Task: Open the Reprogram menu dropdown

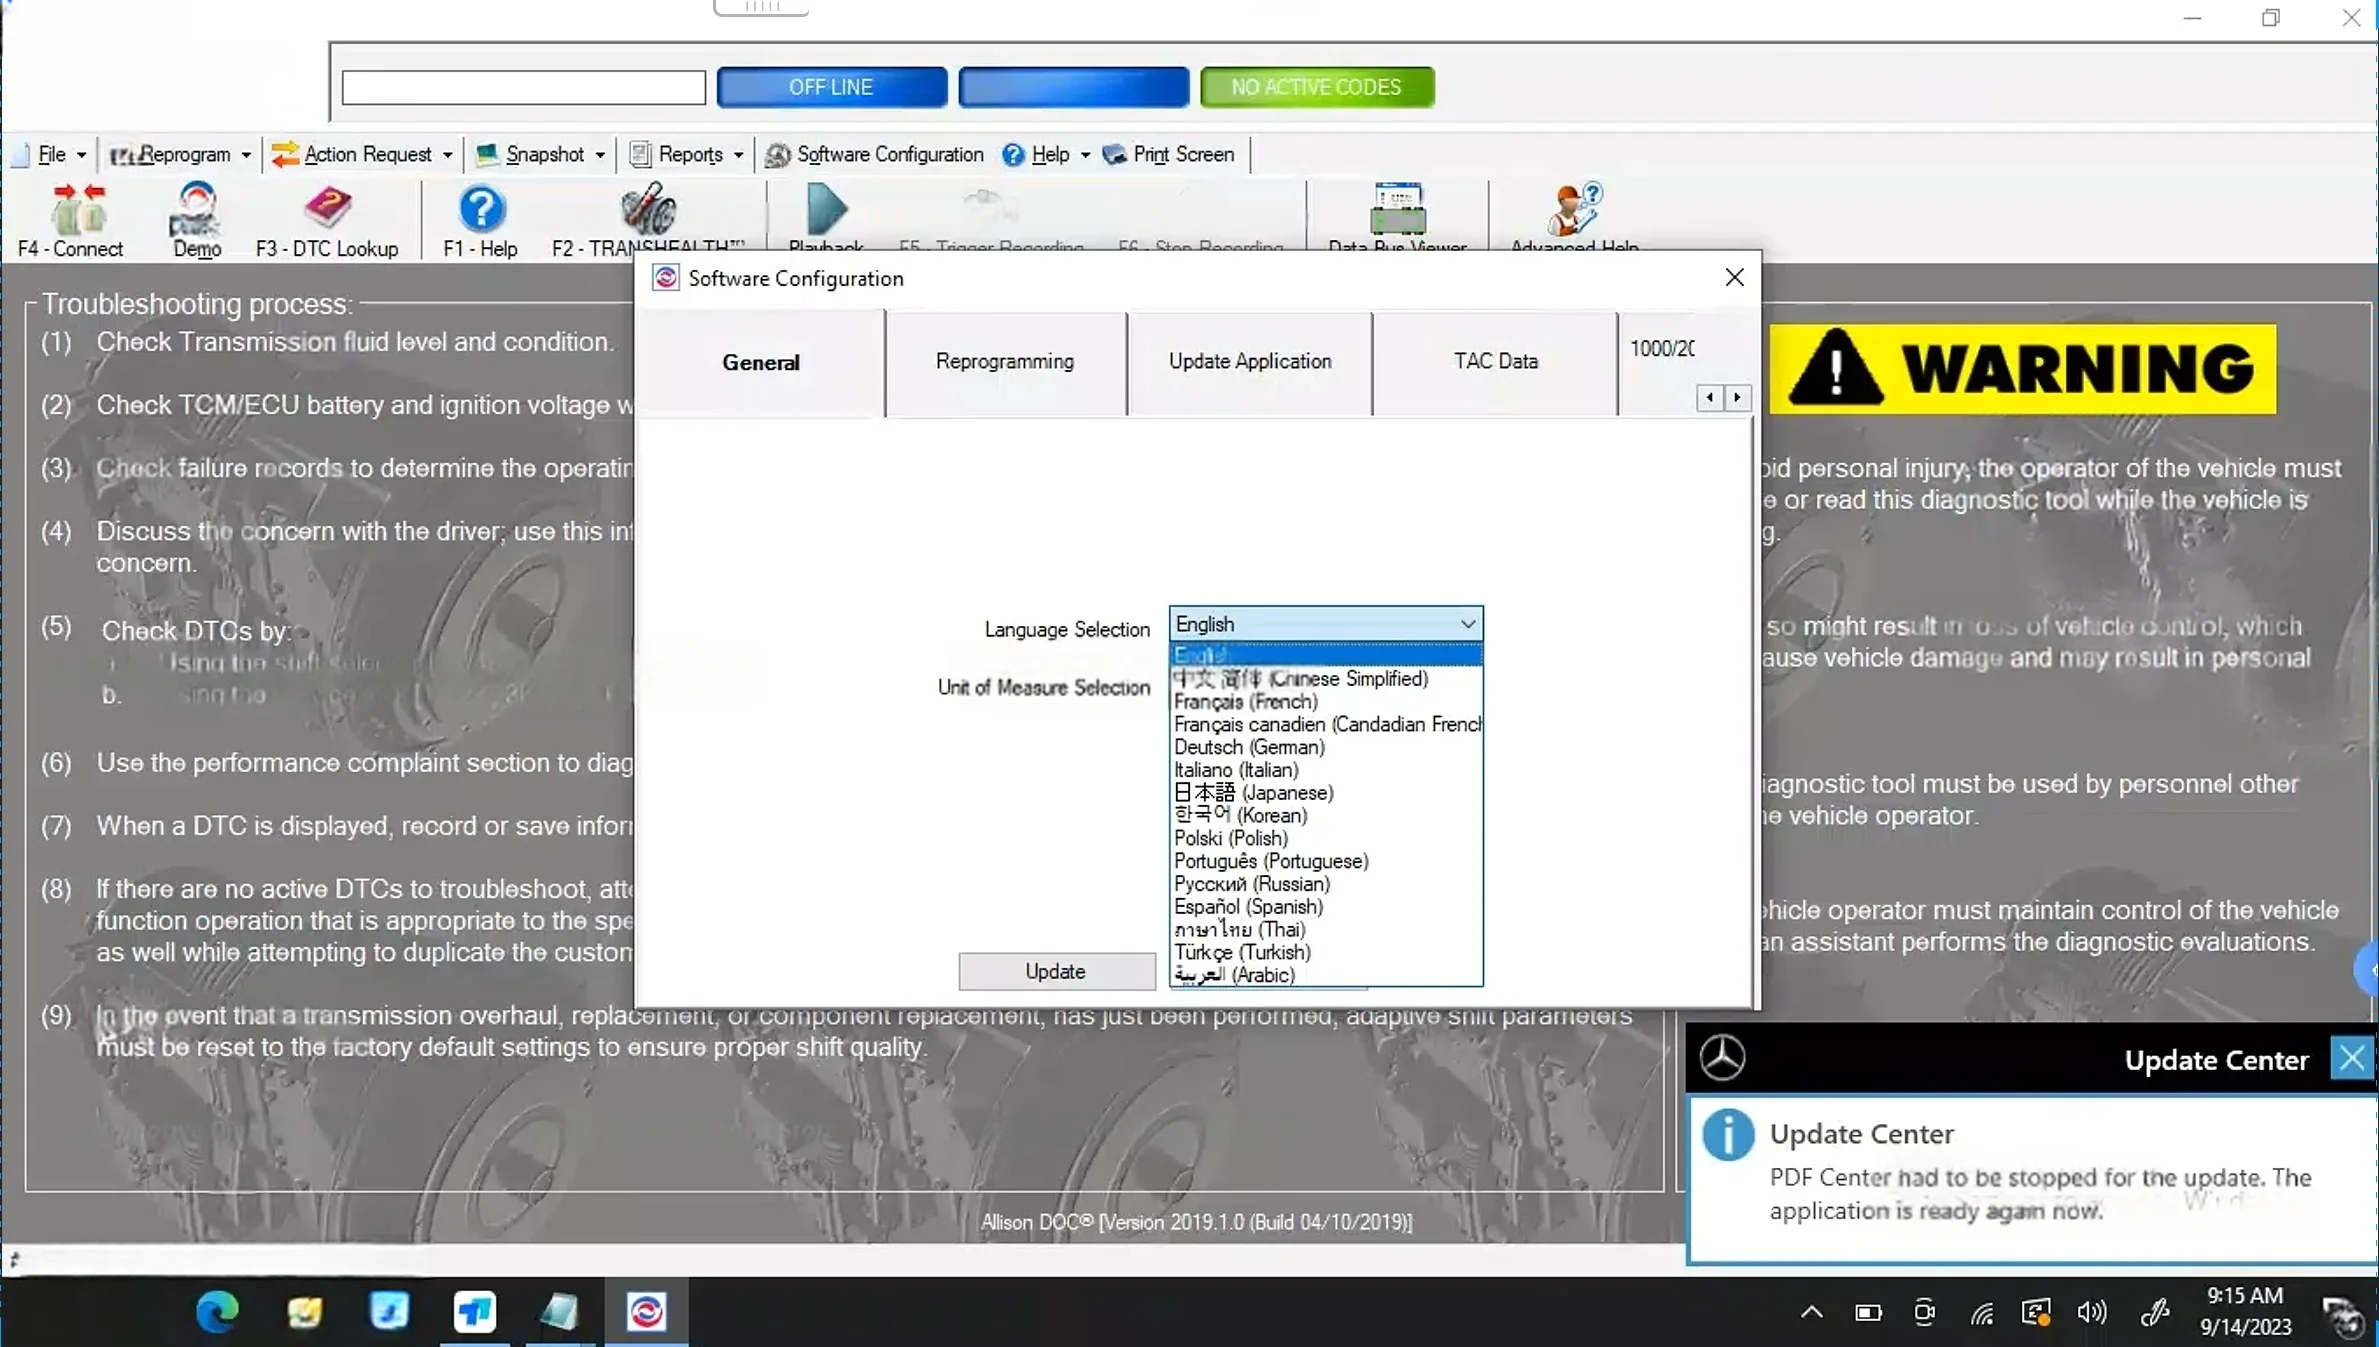Action: pyautogui.click(x=181, y=154)
